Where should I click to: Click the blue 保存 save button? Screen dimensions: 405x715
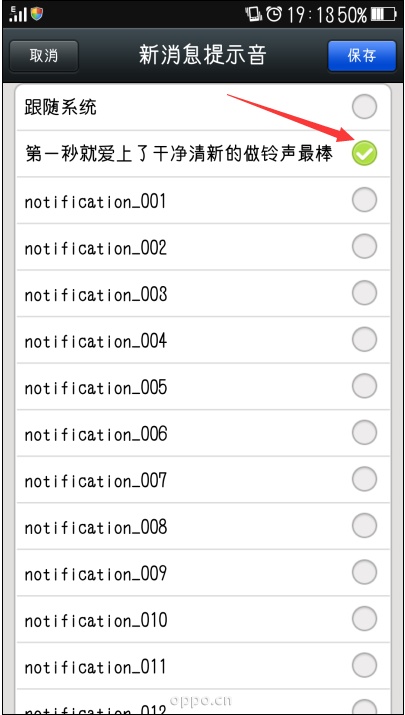pyautogui.click(x=362, y=56)
